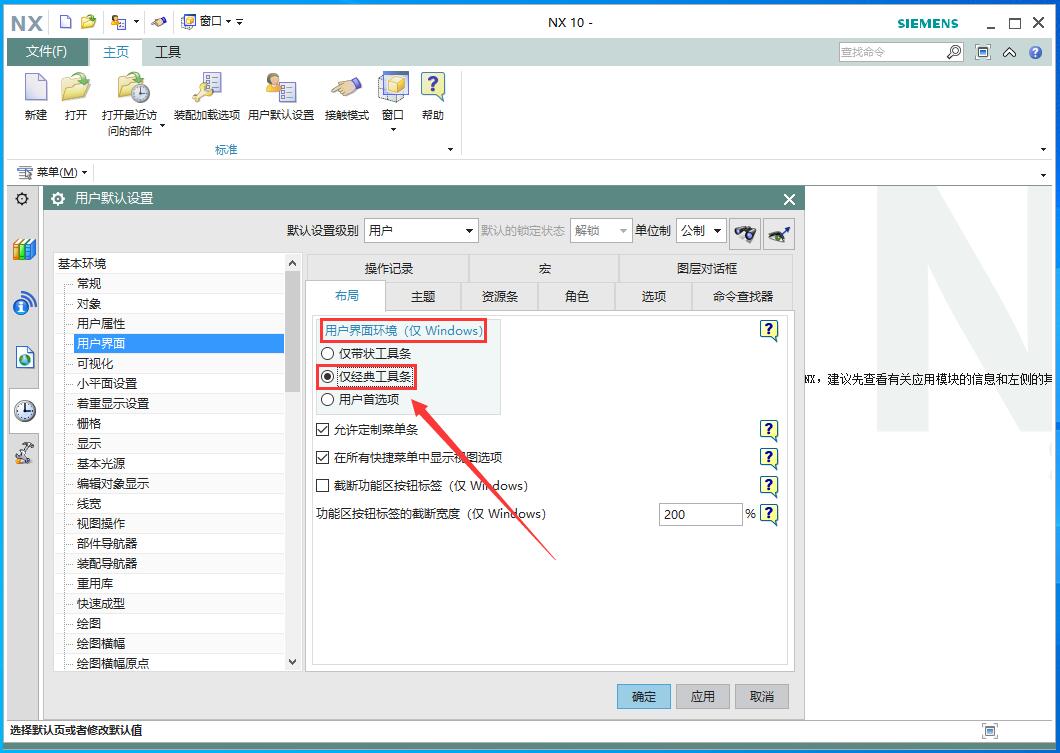Uncheck the 允许定制菜单条 checkbox
1060x753 pixels.
(x=323, y=430)
